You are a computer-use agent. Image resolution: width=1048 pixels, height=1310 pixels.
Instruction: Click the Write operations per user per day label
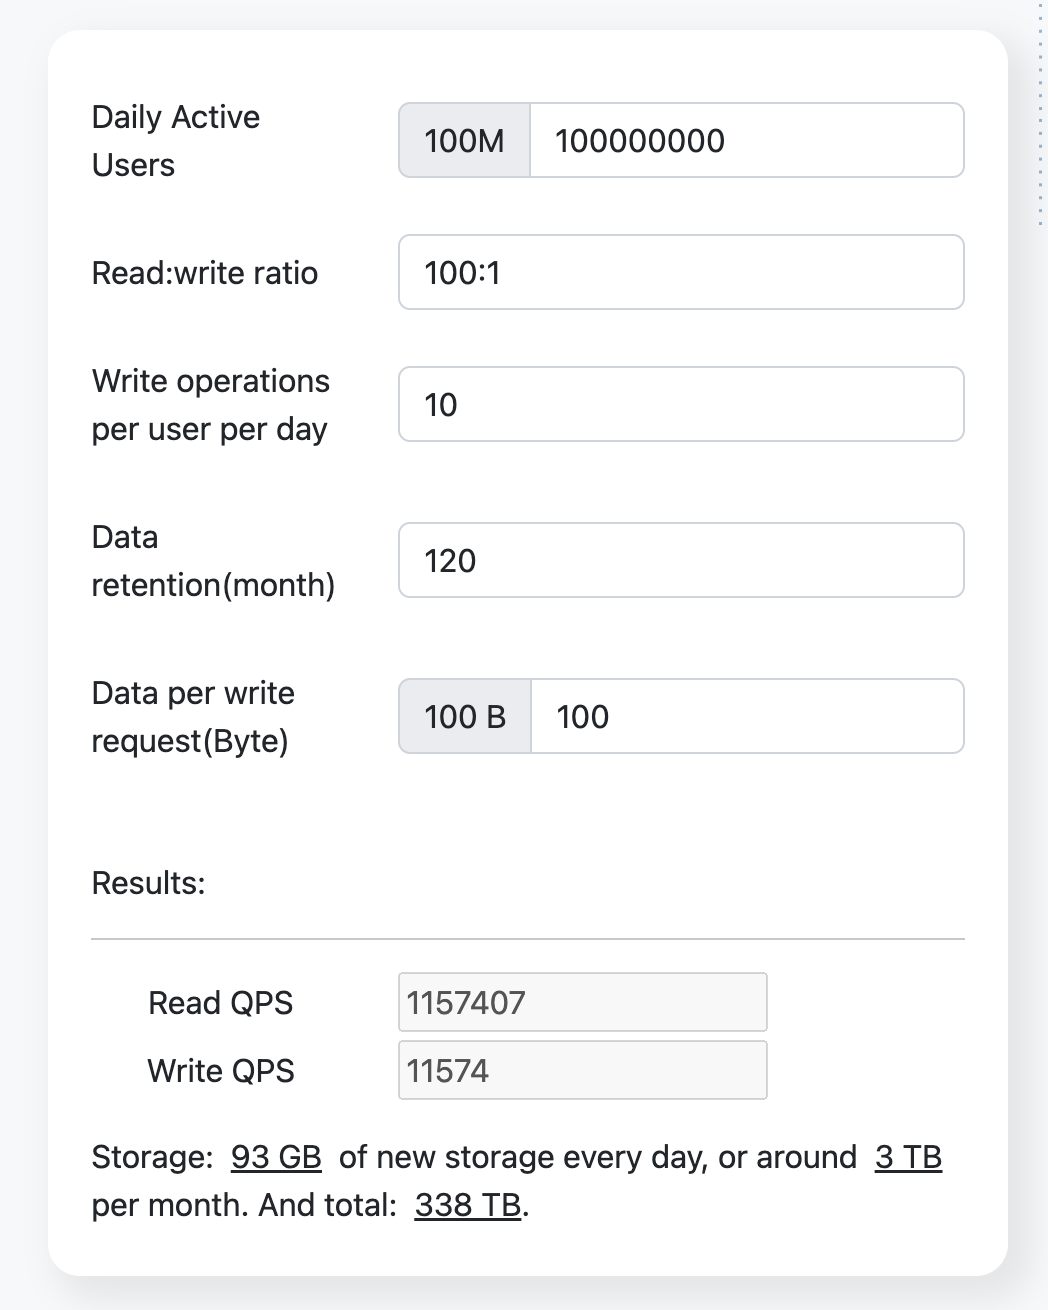click(211, 405)
